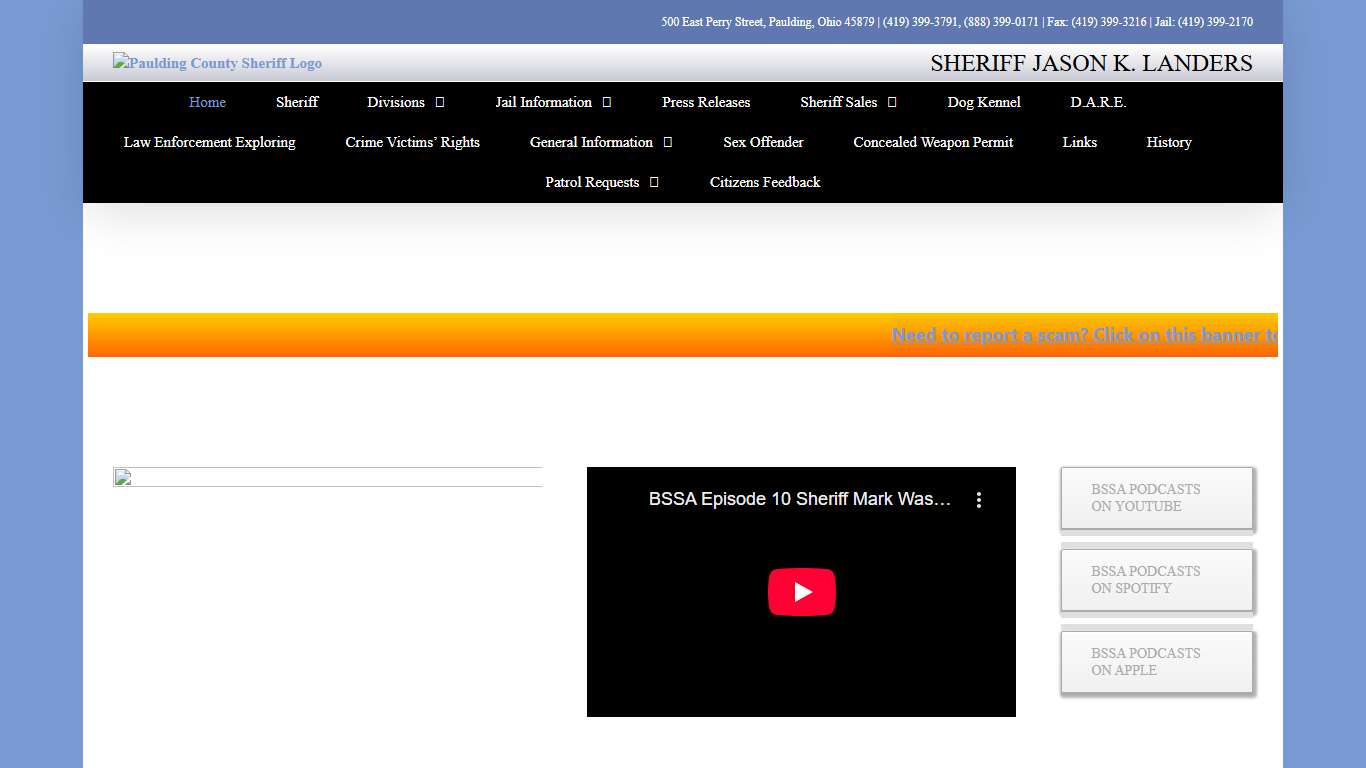Open the YouTube video three-dot options menu
Screen dimensions: 1366x768
point(978,500)
